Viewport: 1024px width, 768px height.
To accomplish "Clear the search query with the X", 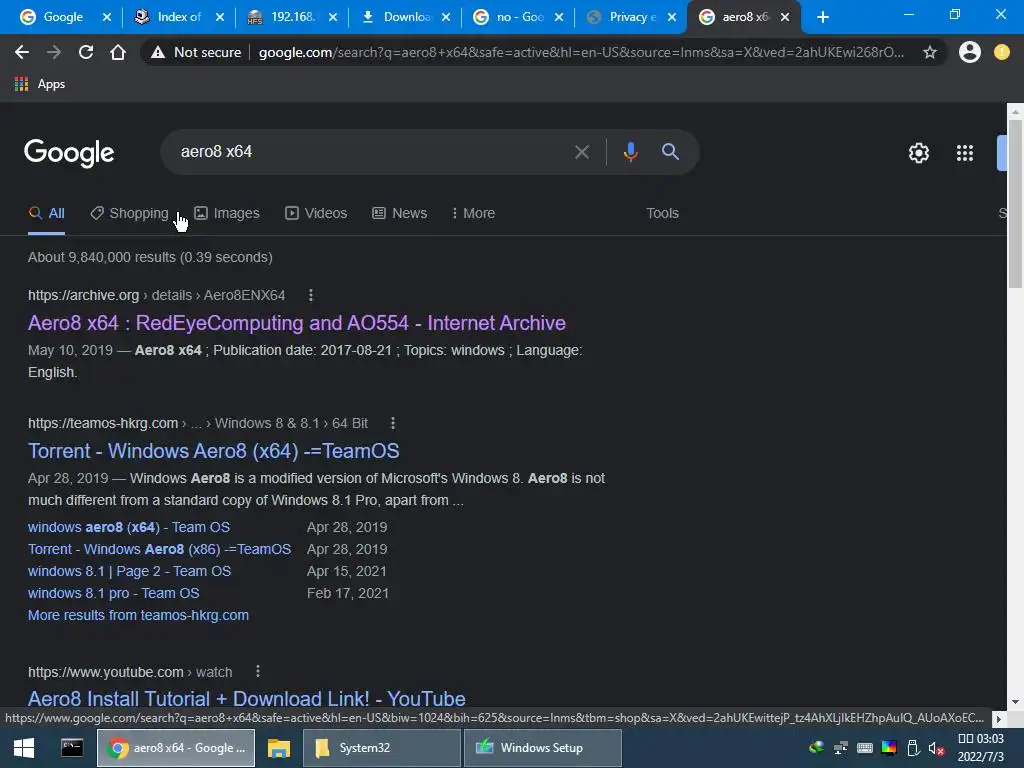I will point(581,152).
